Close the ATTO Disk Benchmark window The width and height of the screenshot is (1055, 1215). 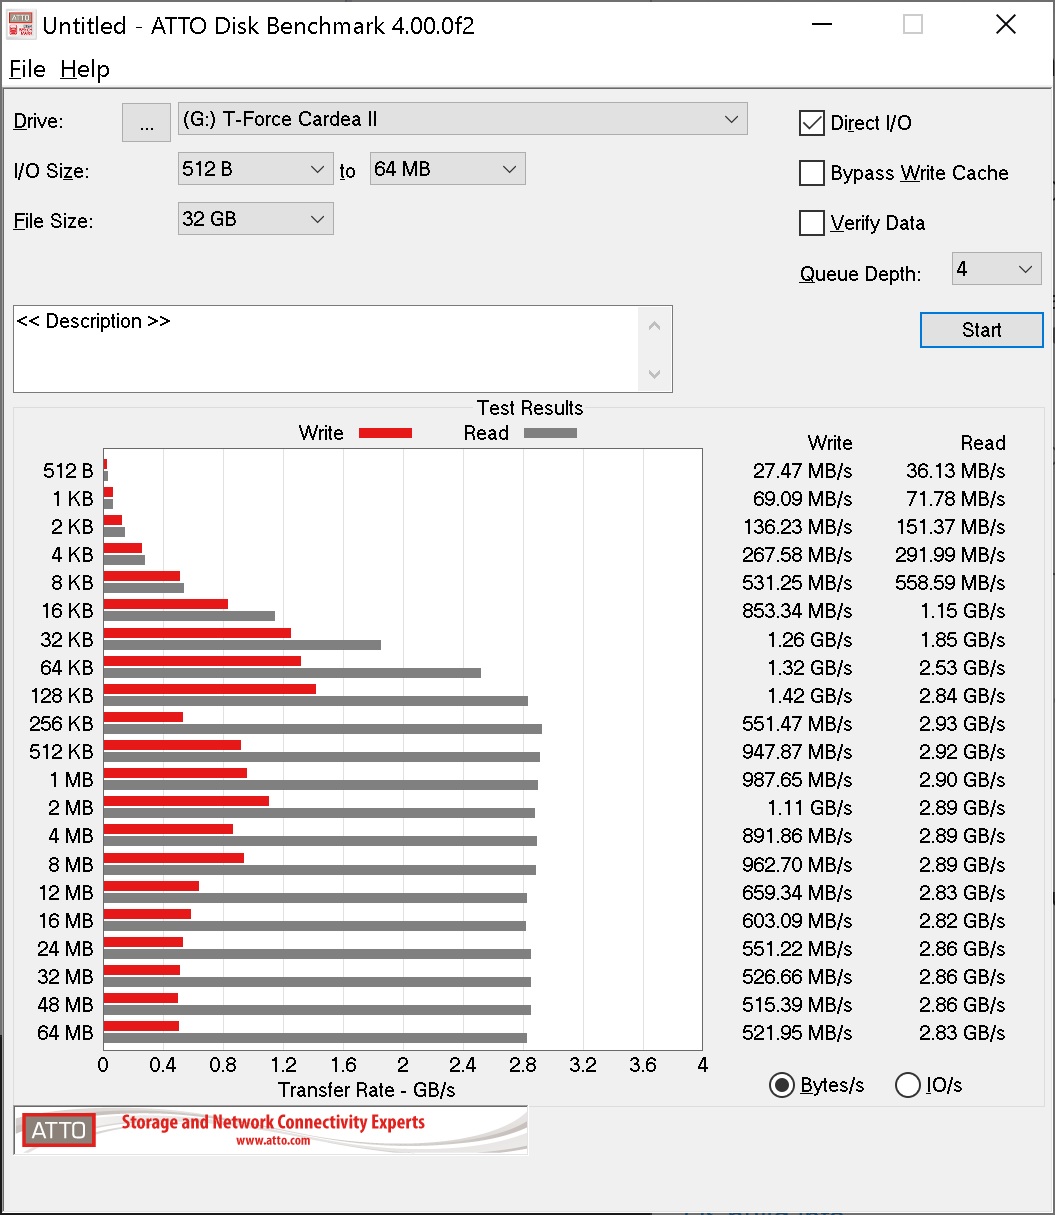(1006, 25)
